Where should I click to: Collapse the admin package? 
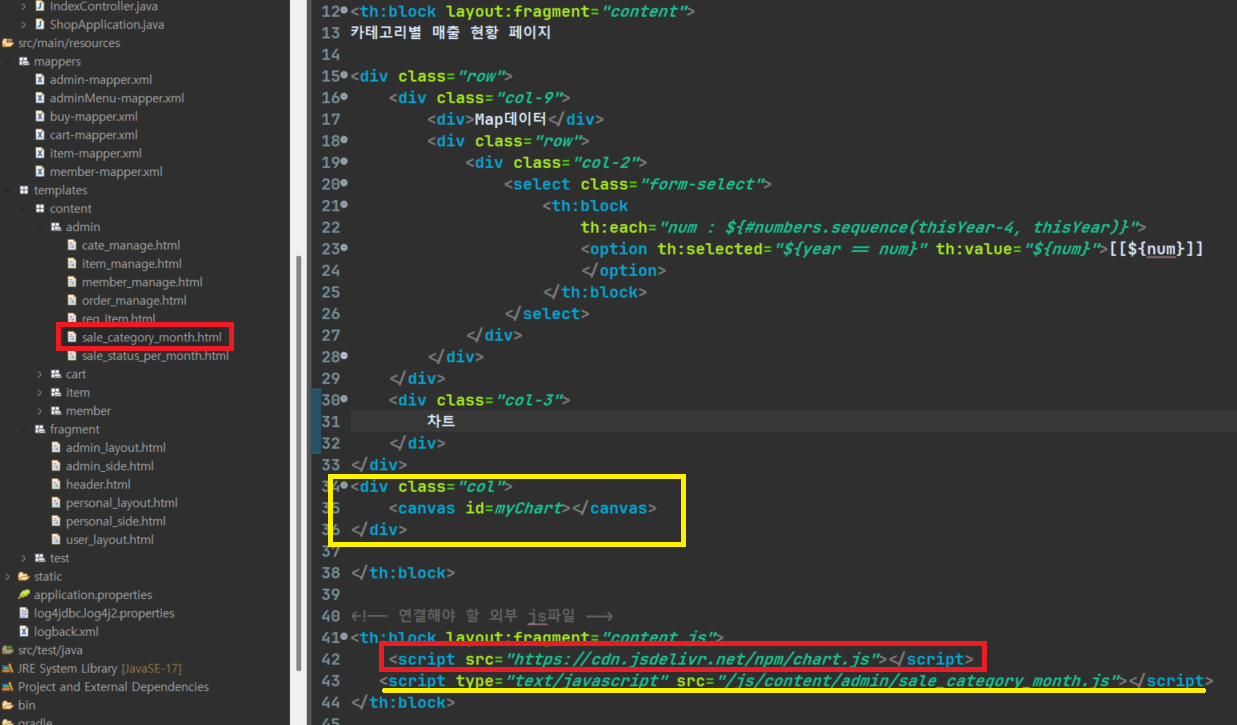click(x=40, y=227)
